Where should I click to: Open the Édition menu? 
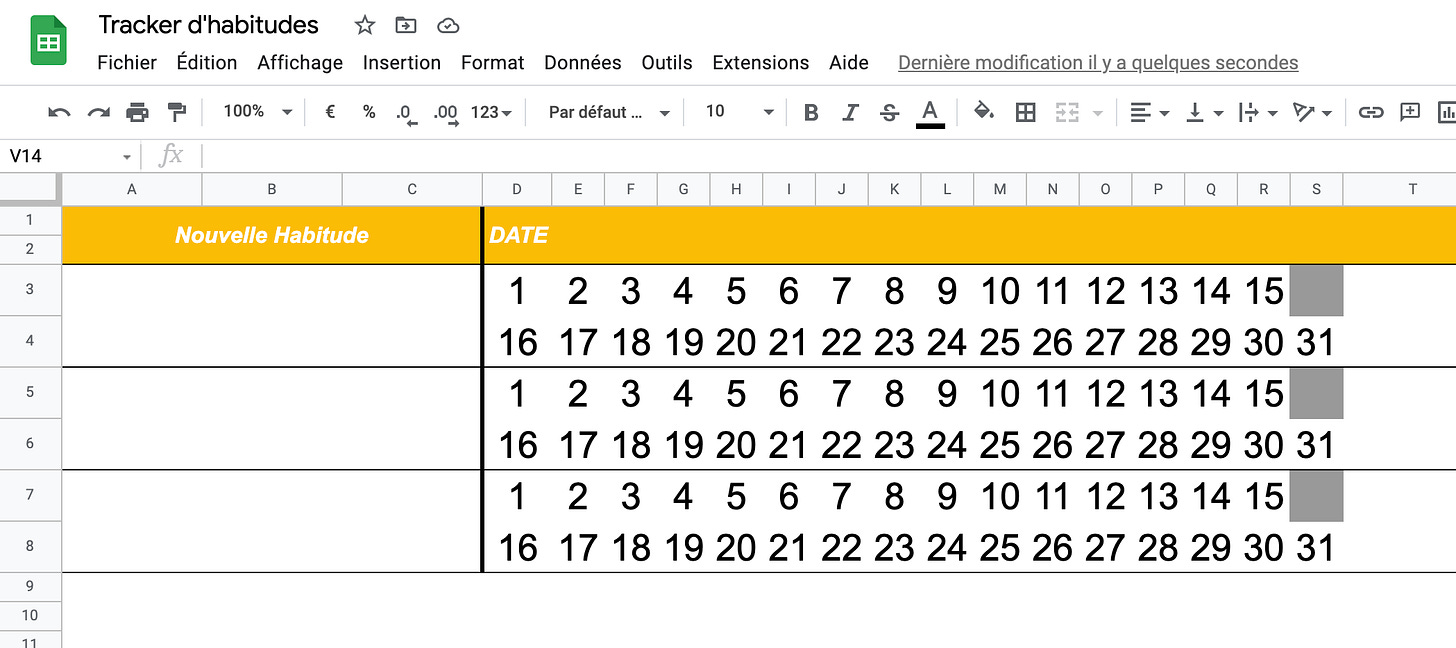tap(207, 62)
